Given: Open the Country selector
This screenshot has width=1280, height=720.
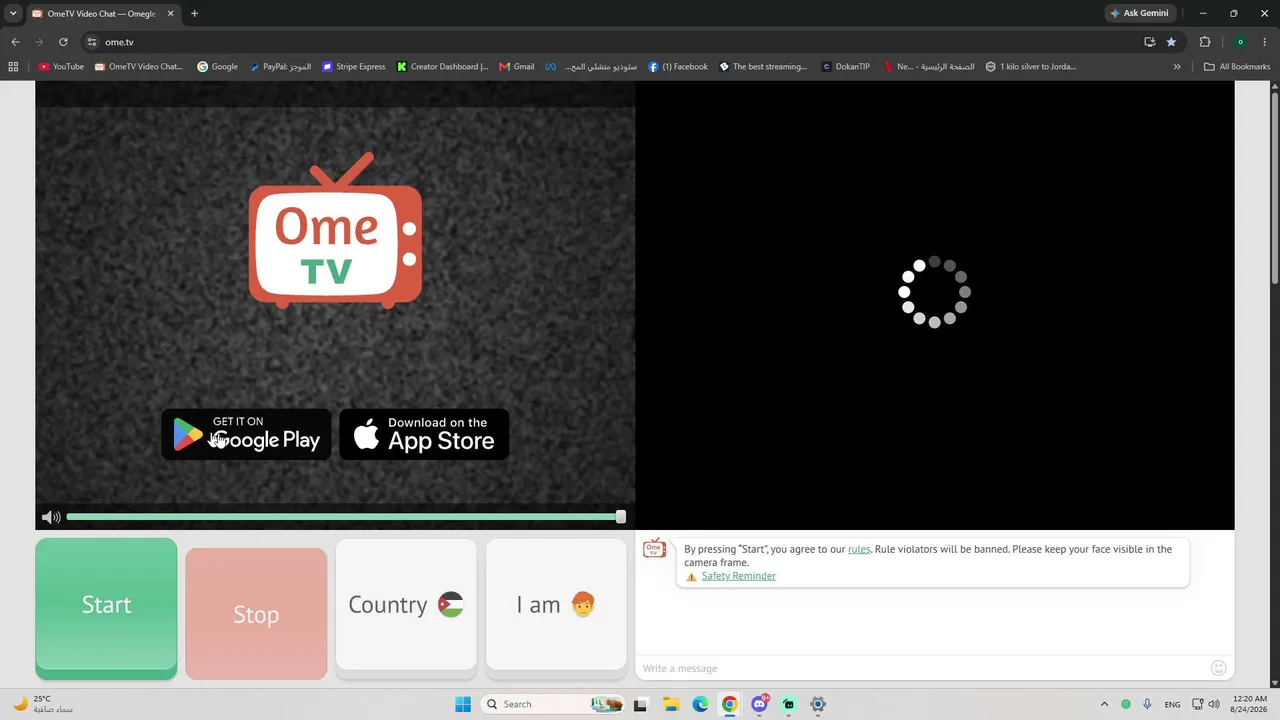Looking at the screenshot, I should [406, 604].
